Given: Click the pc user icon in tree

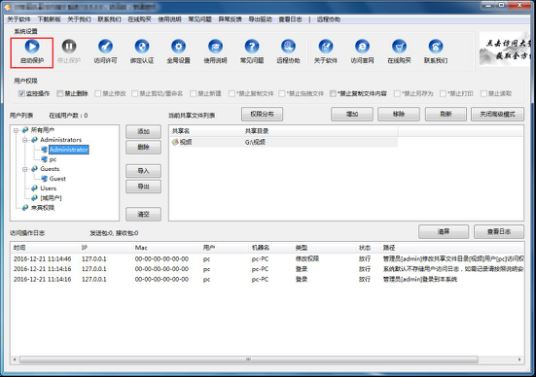Looking at the screenshot, I should click(44, 159).
